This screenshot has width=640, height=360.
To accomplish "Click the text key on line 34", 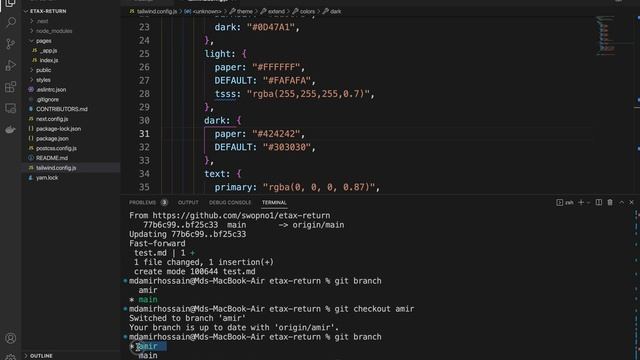I will click(215, 174).
